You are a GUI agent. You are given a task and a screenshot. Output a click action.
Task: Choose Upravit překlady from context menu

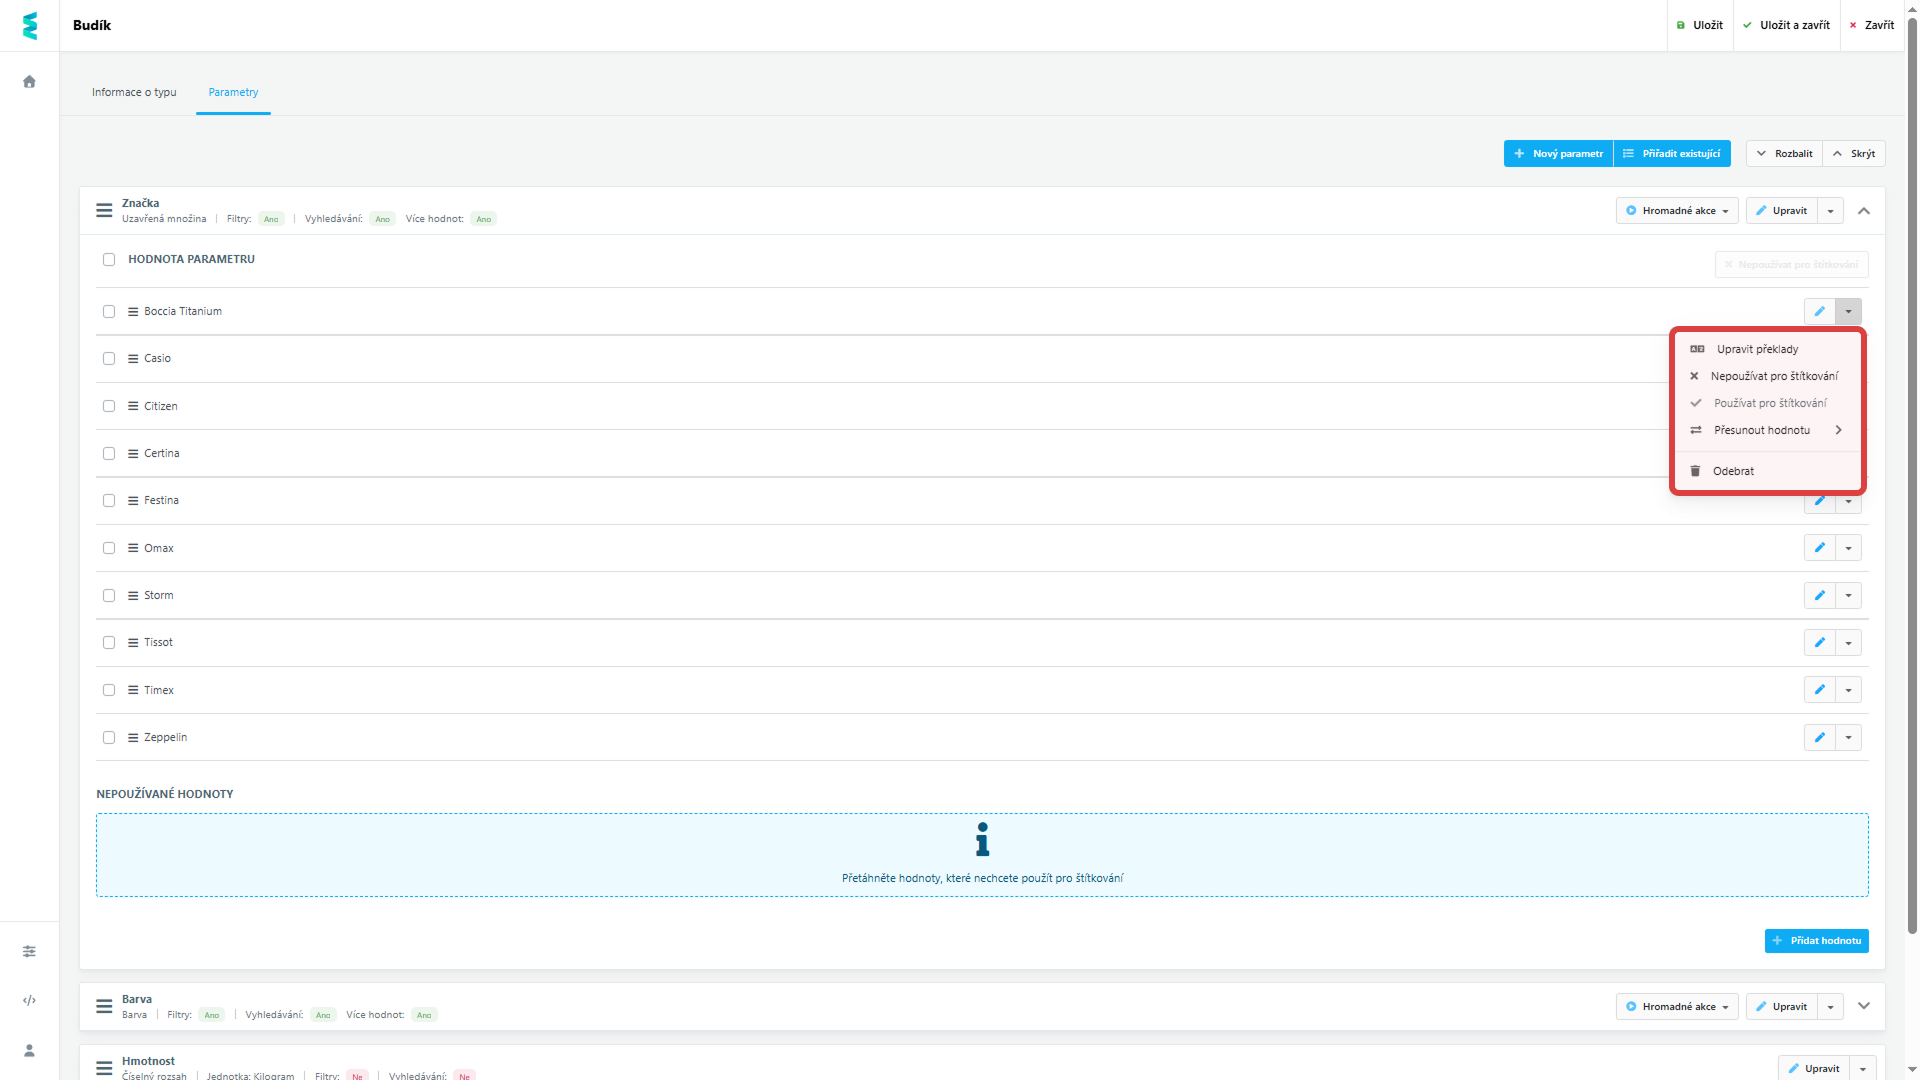1757,349
